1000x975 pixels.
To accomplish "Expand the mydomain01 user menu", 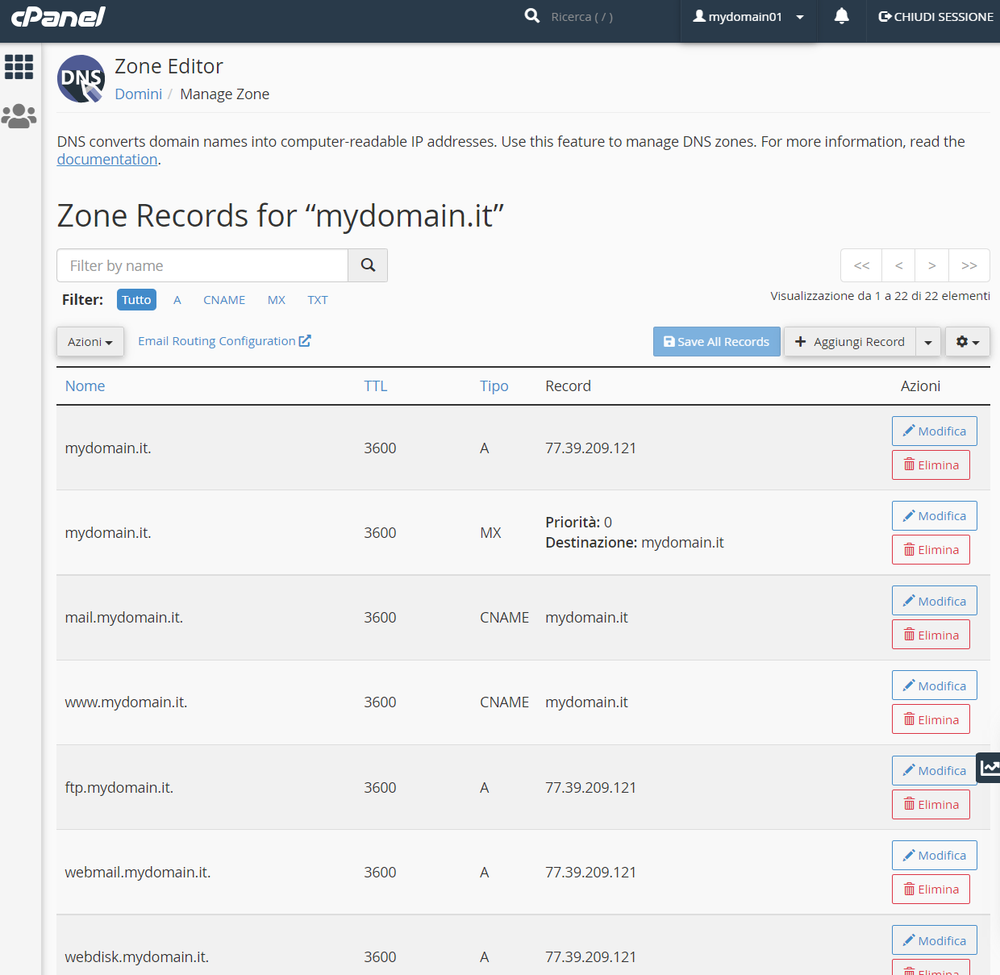I will 747,17.
